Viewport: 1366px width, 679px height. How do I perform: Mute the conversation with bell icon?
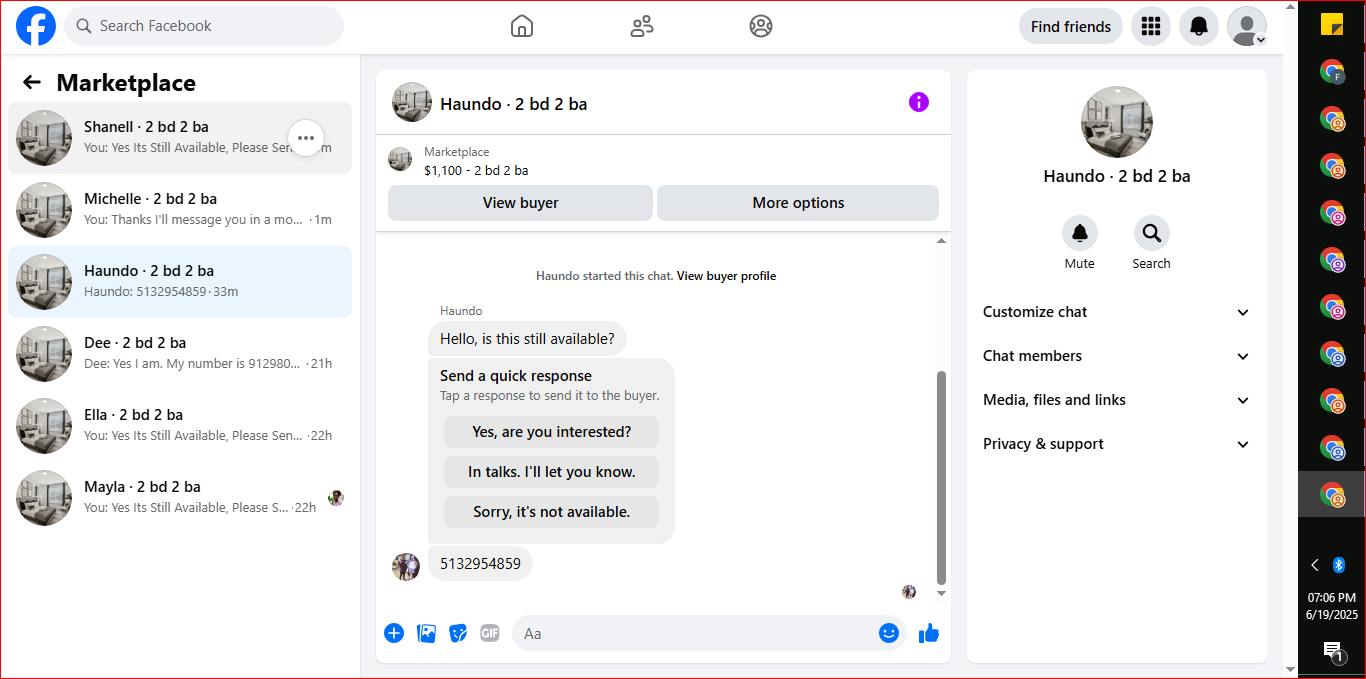tap(1080, 233)
